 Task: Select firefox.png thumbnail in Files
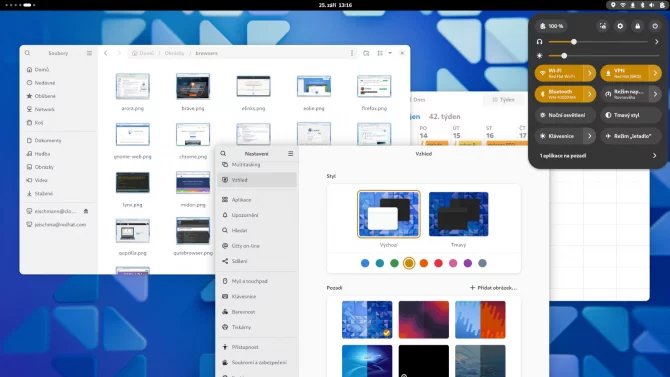374,86
